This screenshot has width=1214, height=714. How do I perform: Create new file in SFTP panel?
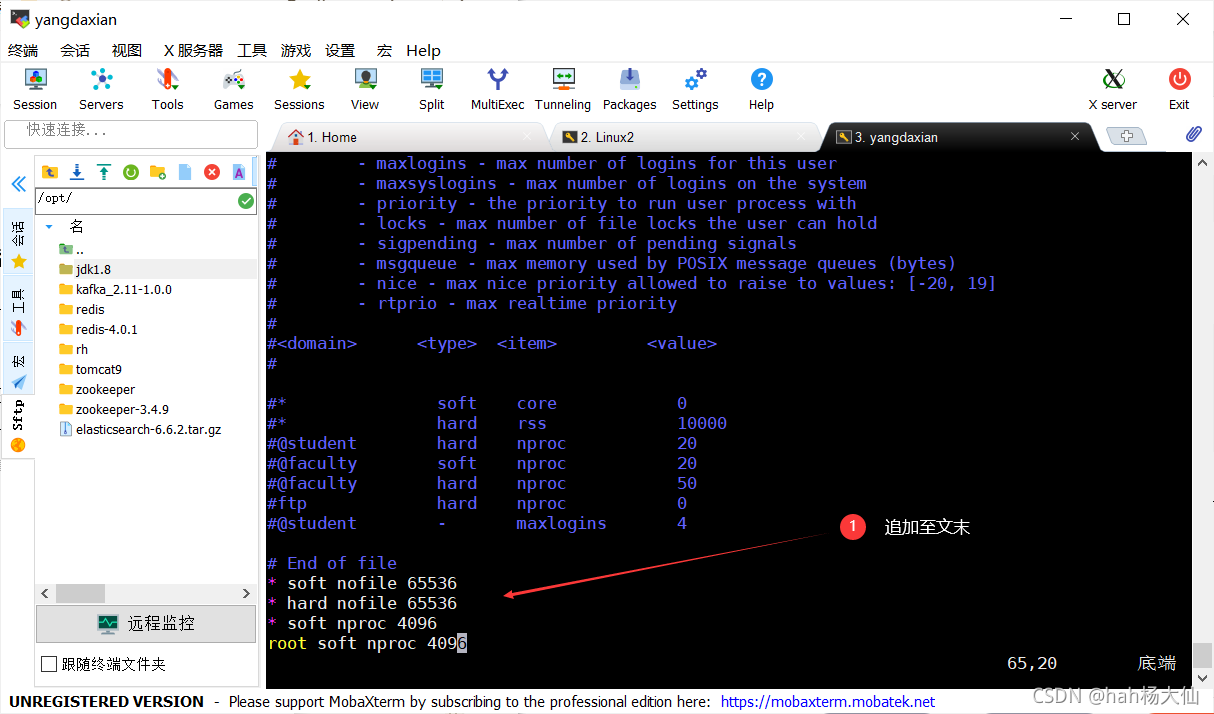[184, 172]
